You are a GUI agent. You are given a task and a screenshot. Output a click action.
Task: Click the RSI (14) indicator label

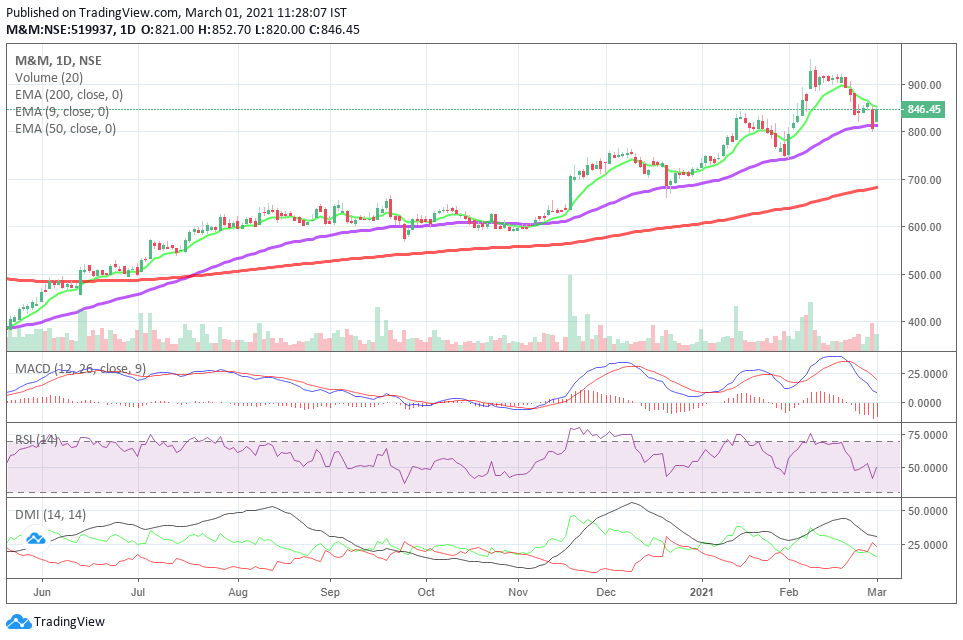[x=37, y=439]
